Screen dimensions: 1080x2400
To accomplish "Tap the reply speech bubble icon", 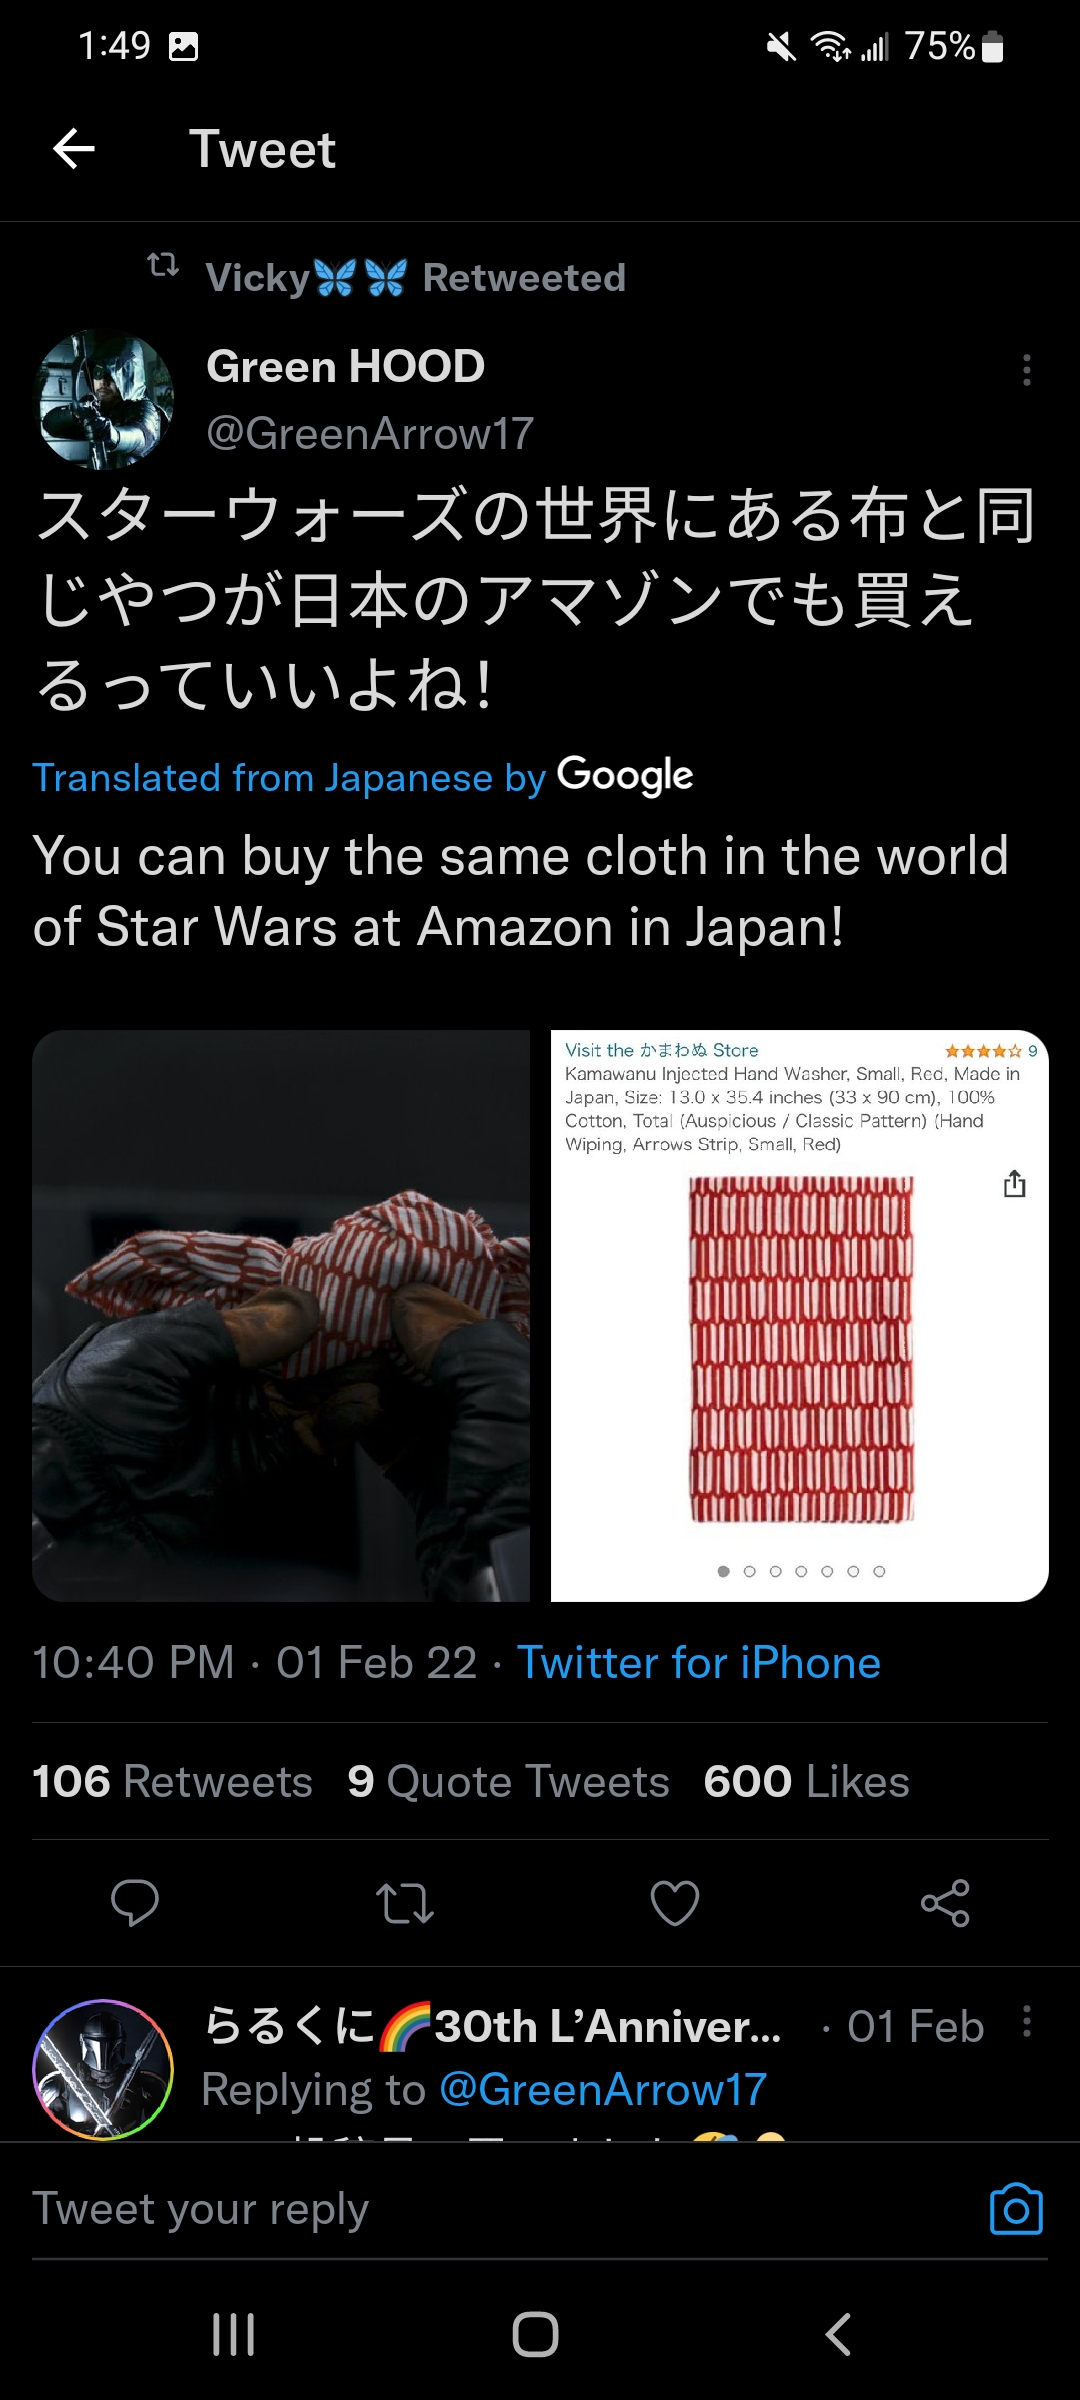I will [x=135, y=1902].
